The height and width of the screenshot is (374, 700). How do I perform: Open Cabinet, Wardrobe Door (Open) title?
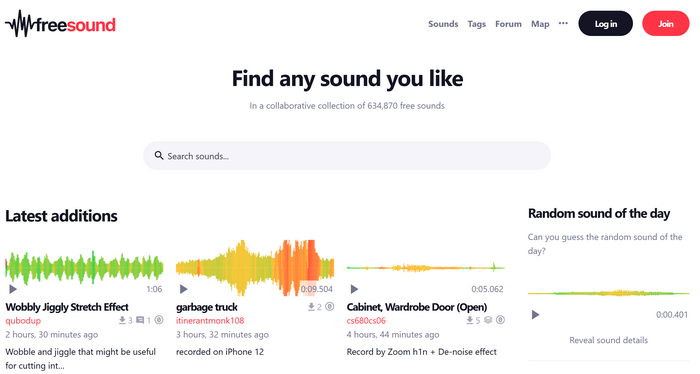(x=417, y=307)
